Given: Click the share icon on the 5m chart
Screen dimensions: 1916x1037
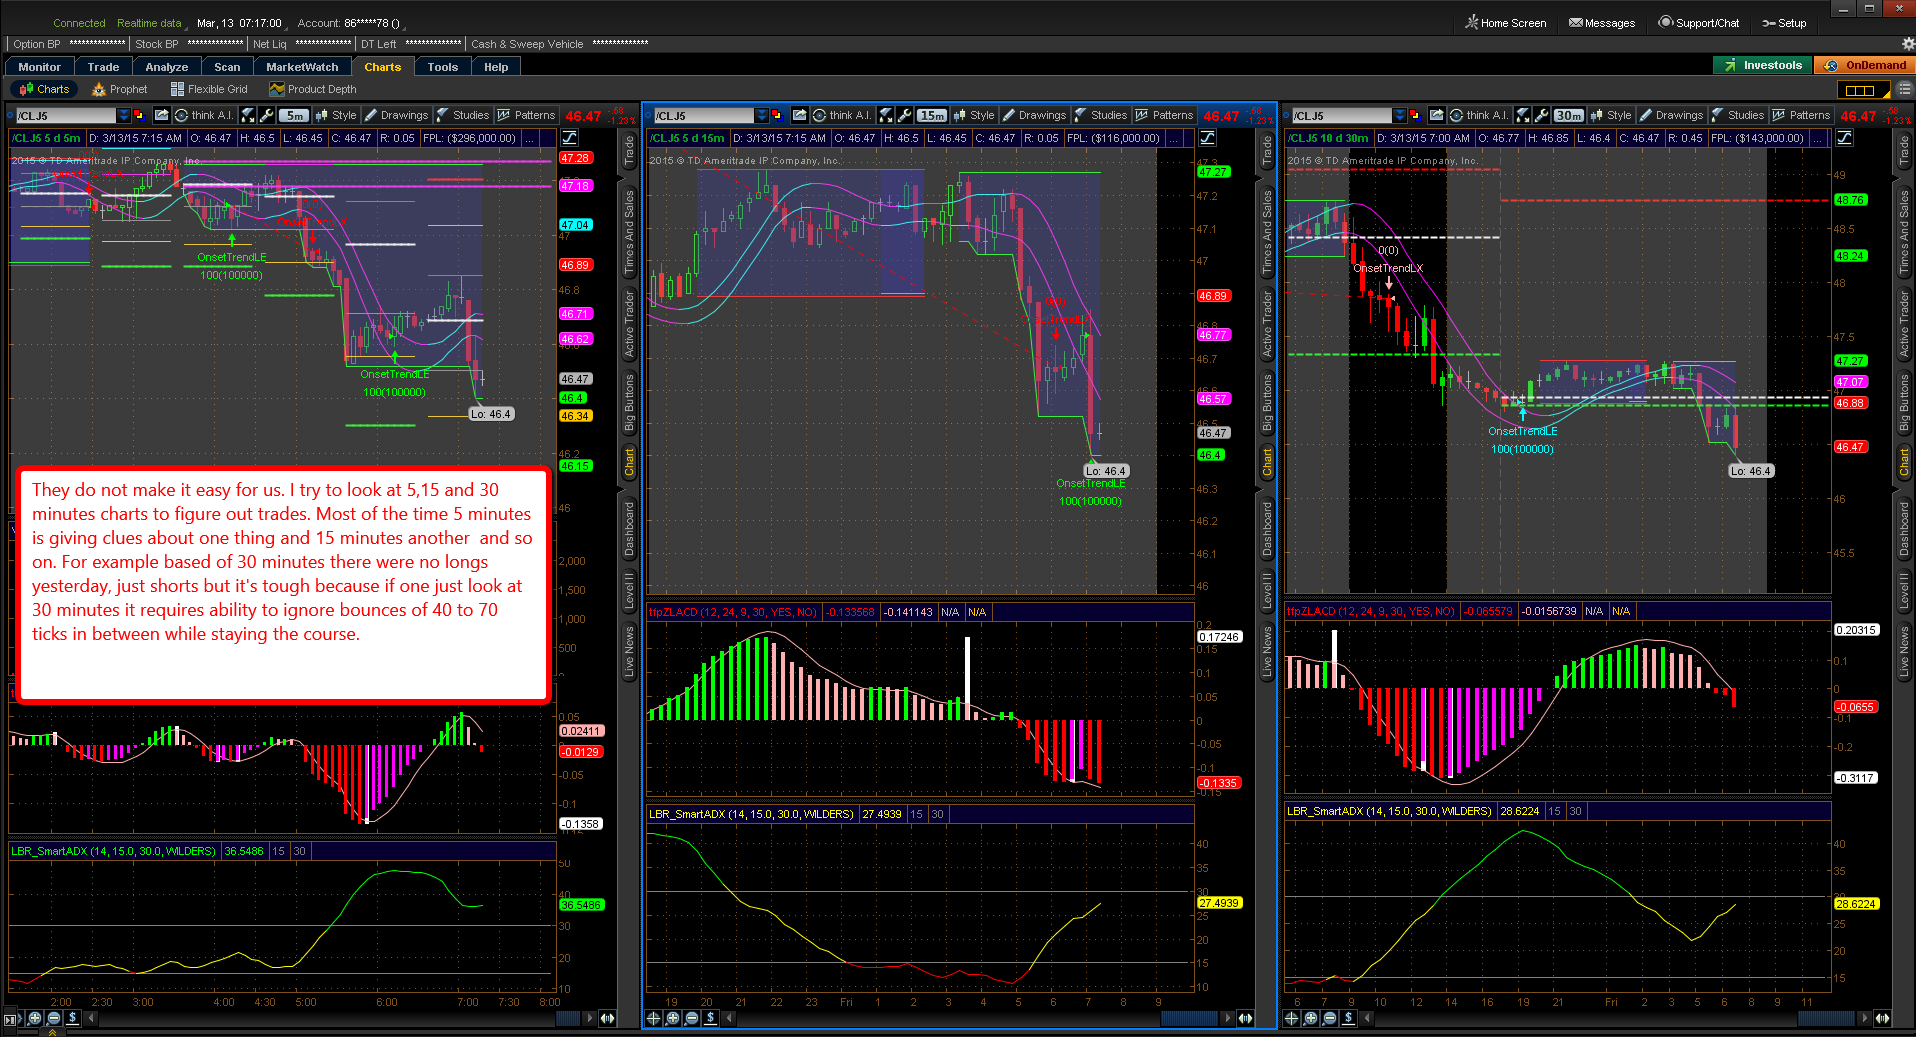Looking at the screenshot, I should coord(161,116).
